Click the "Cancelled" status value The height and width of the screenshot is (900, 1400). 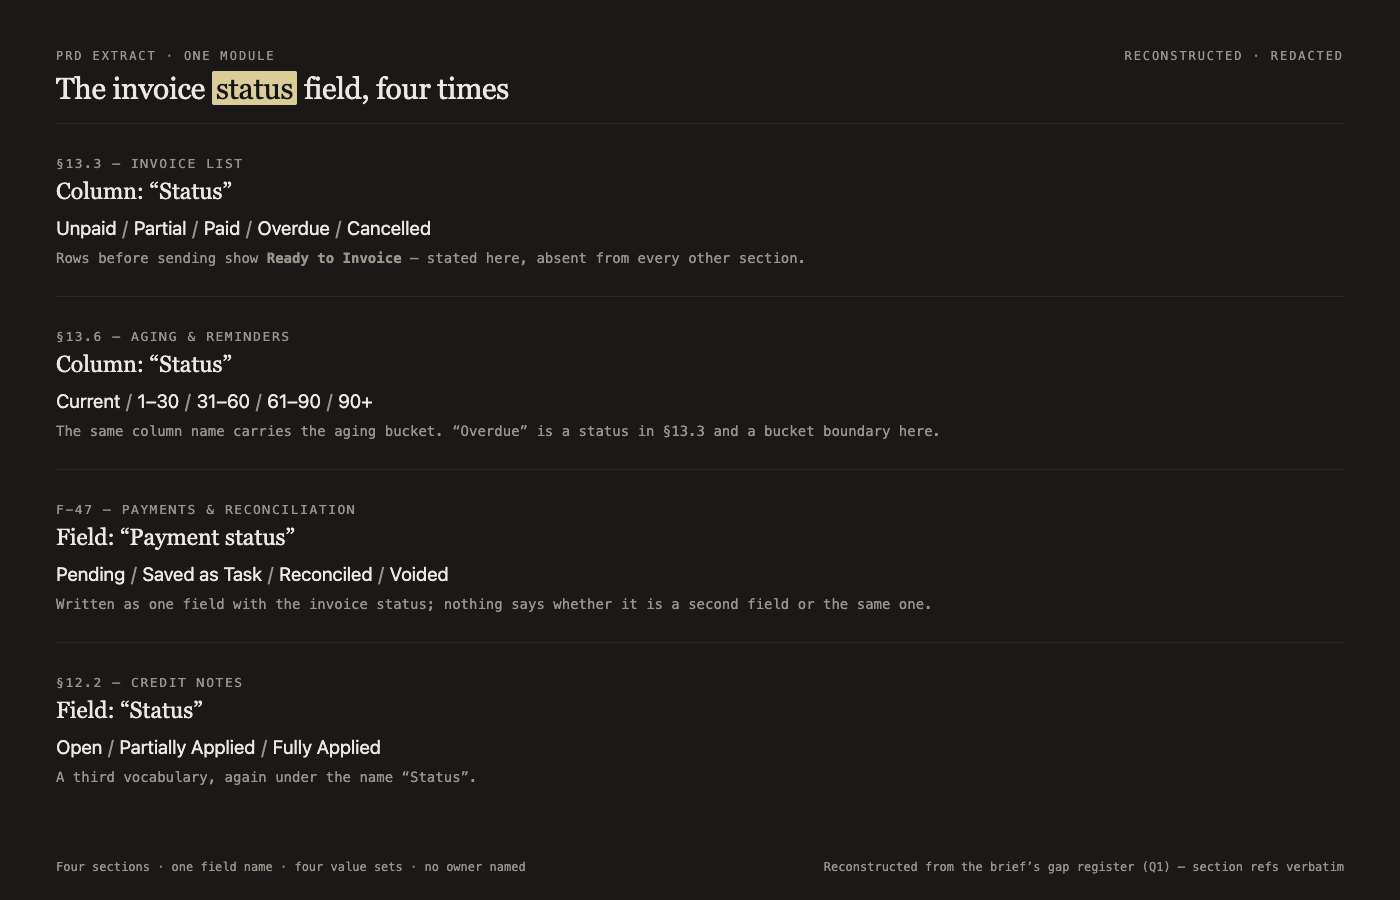click(389, 229)
